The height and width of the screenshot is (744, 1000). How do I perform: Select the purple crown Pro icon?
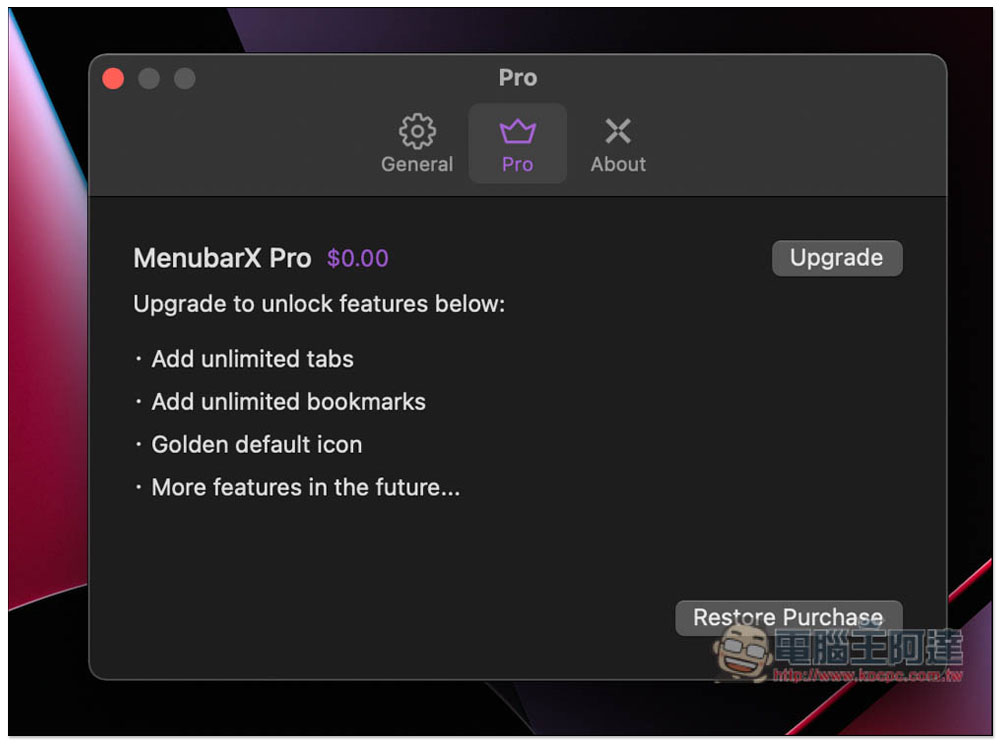pyautogui.click(x=517, y=131)
